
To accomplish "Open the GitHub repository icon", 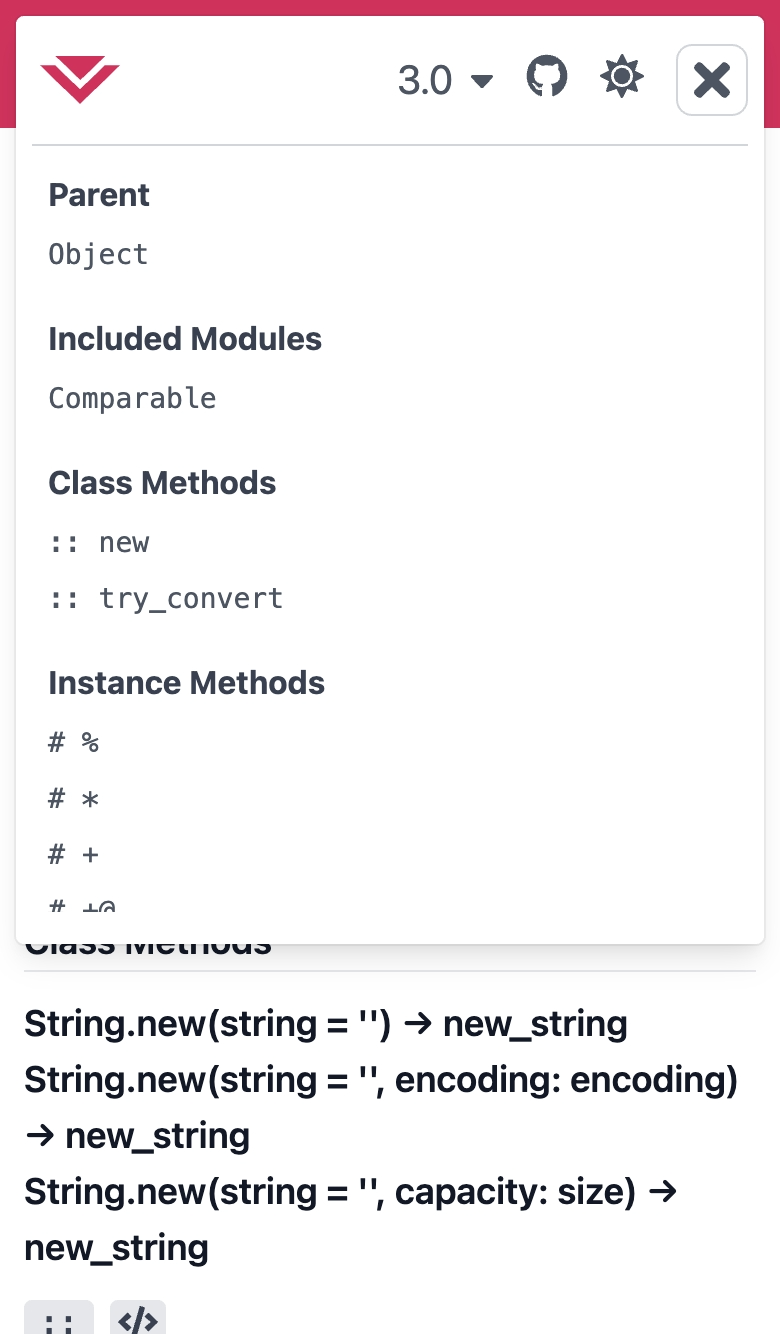I will [x=547, y=77].
